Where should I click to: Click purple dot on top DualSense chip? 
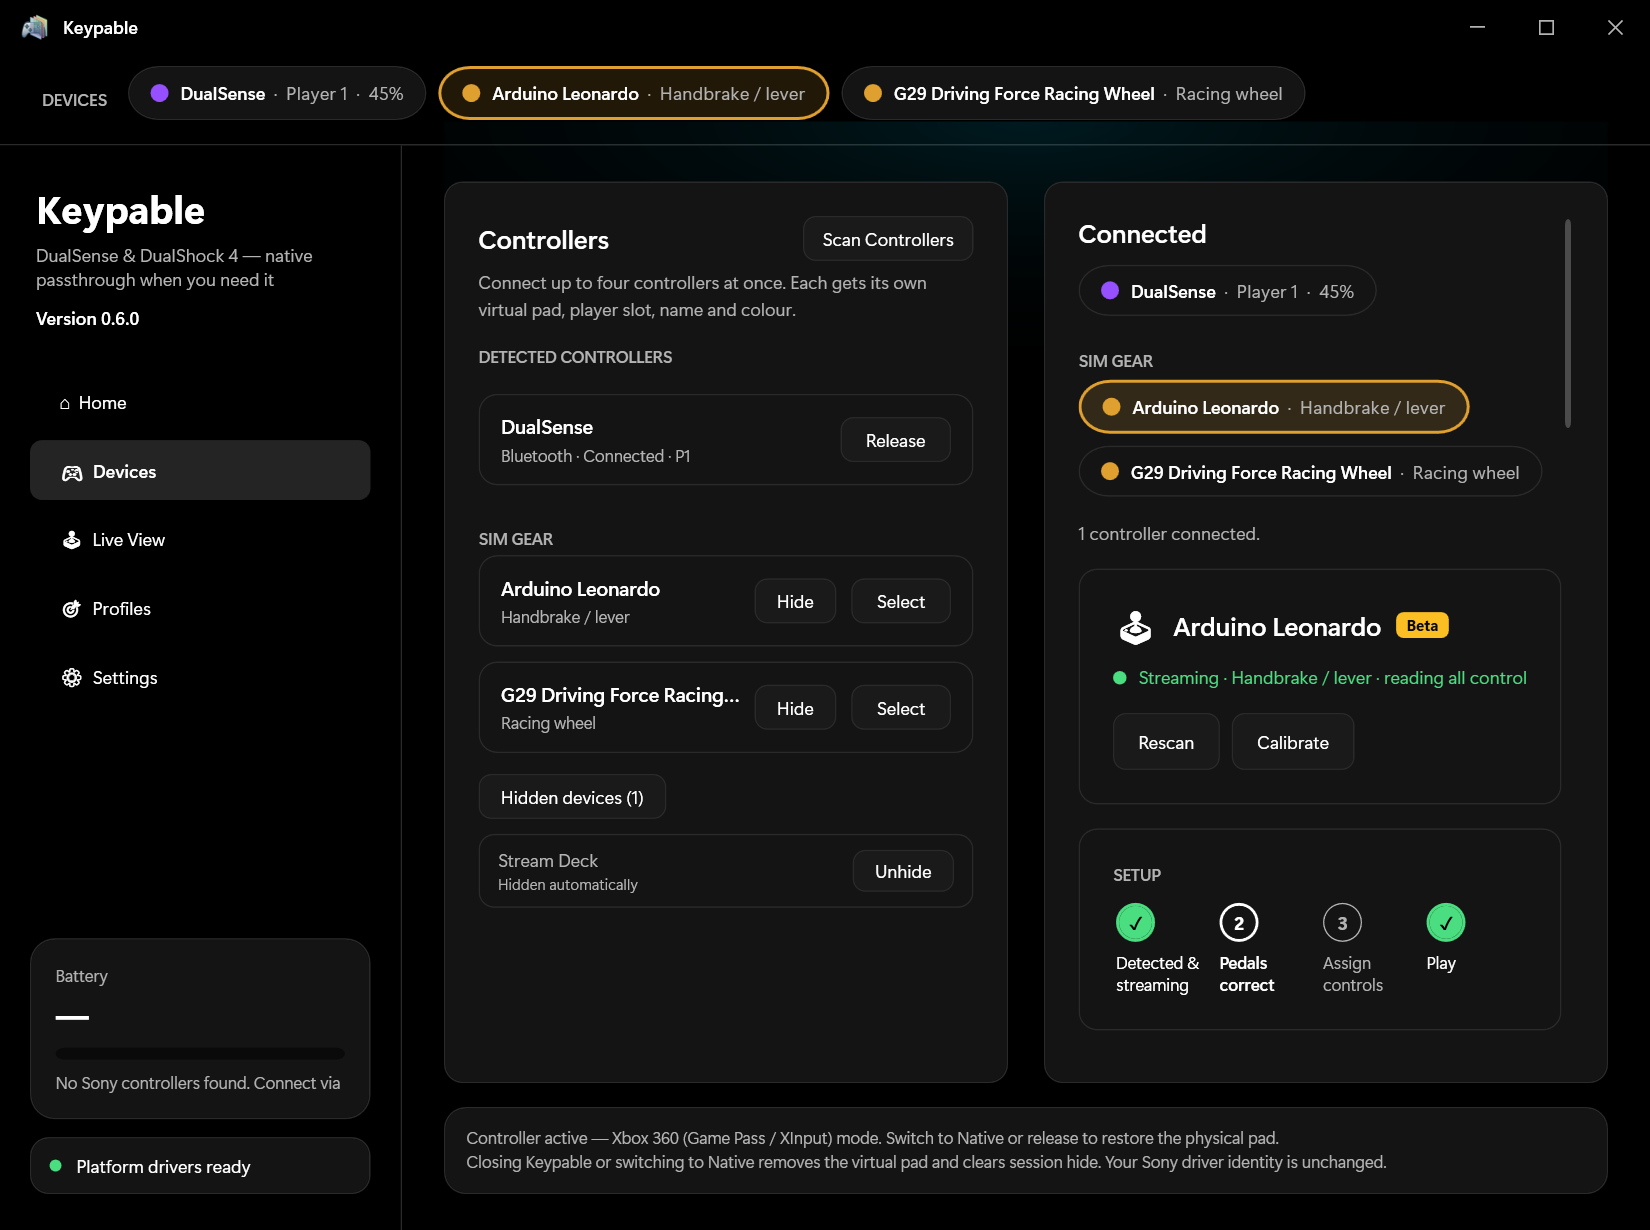(x=159, y=93)
